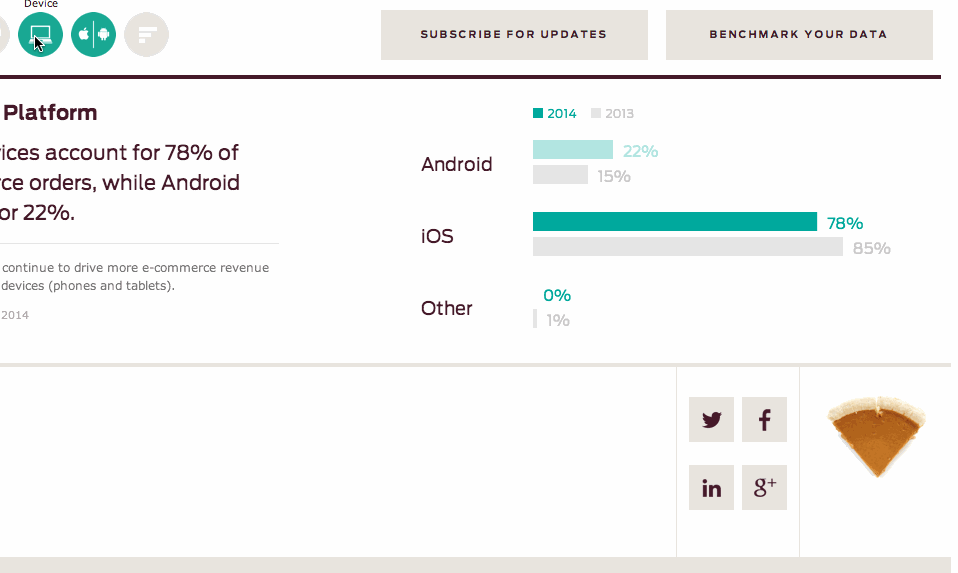Click the iOS 2013 gray bar
Viewport: 958px width, 573px height.
click(688, 247)
